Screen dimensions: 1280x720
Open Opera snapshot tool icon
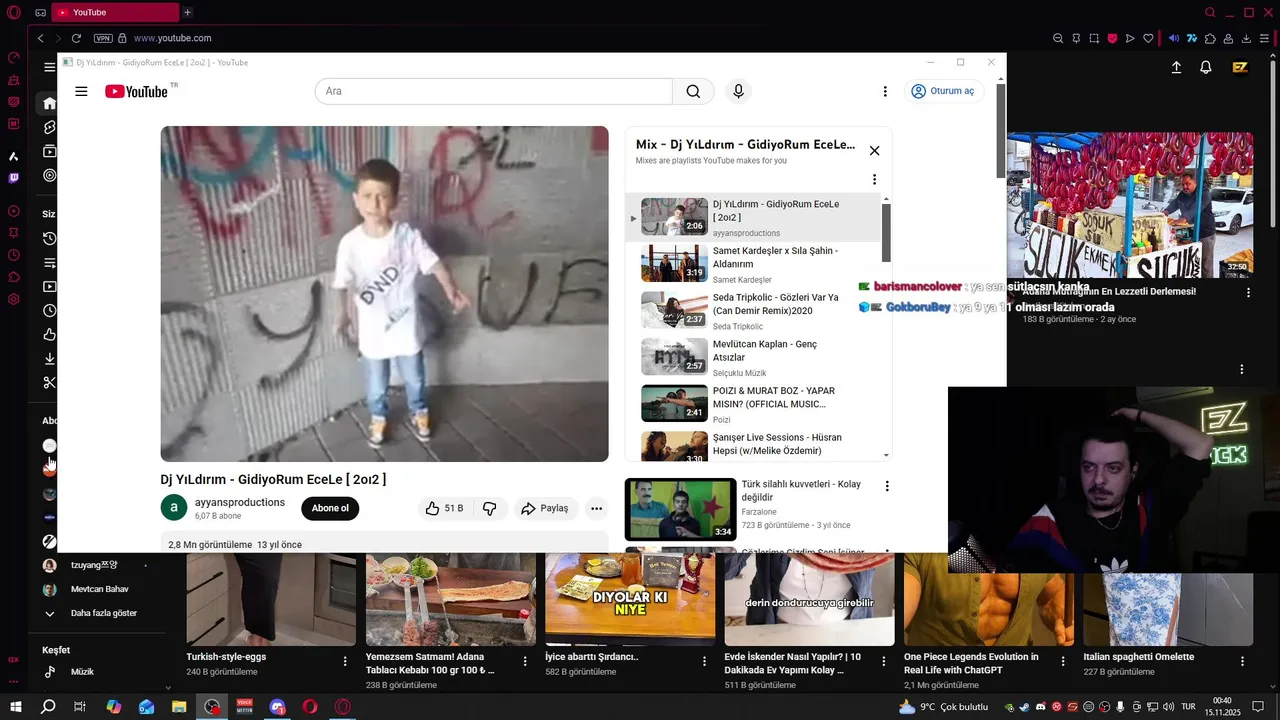(x=1094, y=38)
